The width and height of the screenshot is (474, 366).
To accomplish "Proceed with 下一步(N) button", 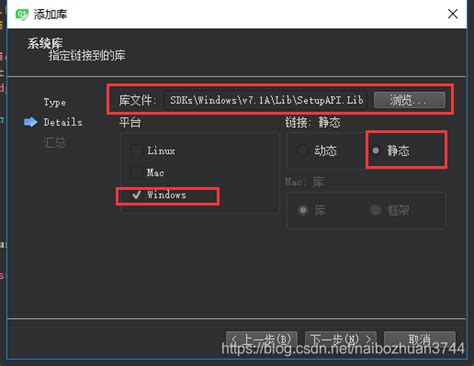I will click(341, 340).
